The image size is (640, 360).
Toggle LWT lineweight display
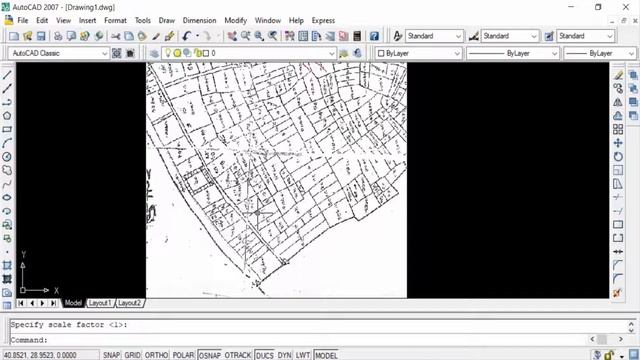[303, 355]
